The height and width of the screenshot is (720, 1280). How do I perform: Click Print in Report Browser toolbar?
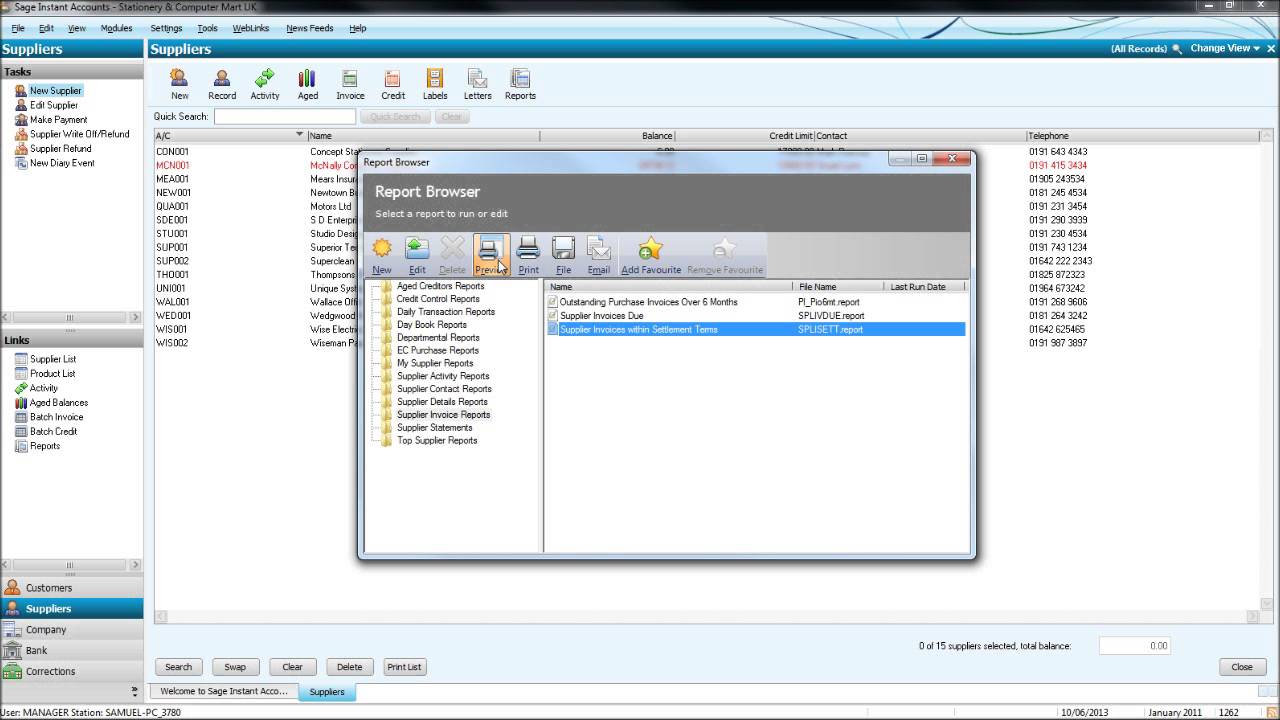click(528, 256)
